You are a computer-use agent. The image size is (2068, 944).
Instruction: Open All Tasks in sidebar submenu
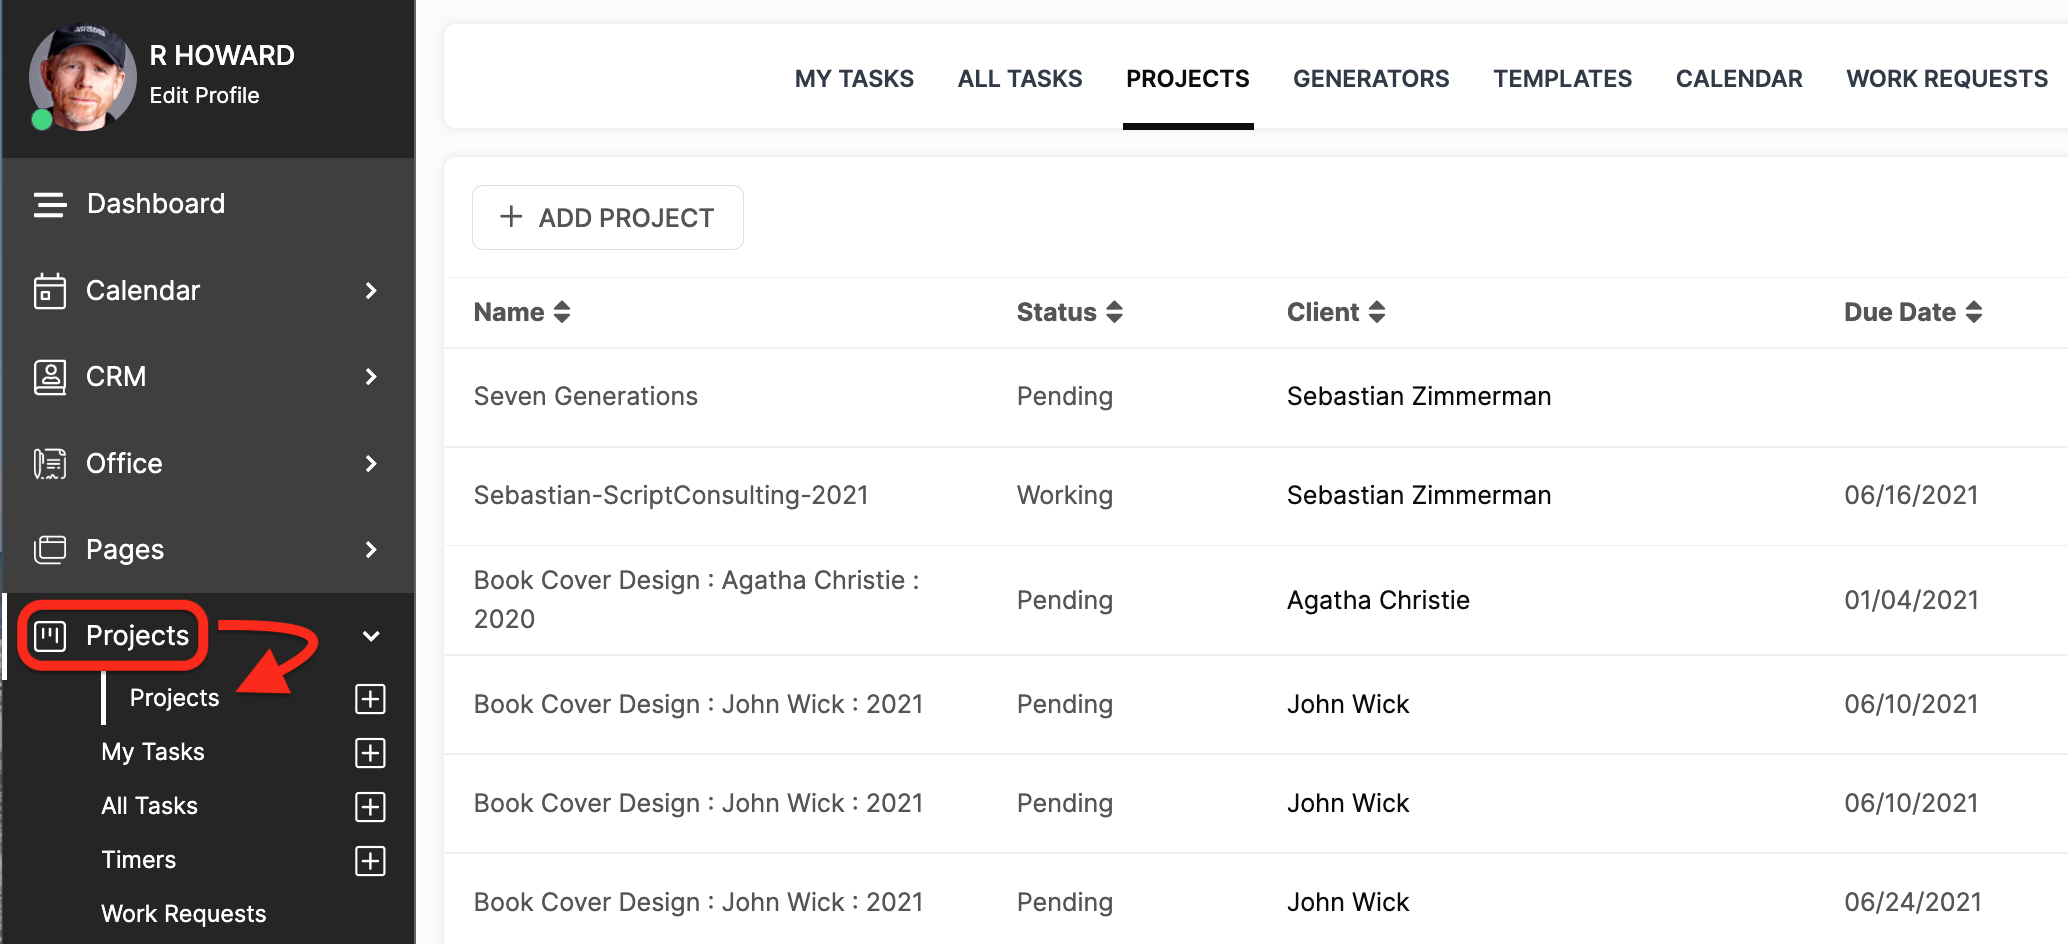[150, 806]
